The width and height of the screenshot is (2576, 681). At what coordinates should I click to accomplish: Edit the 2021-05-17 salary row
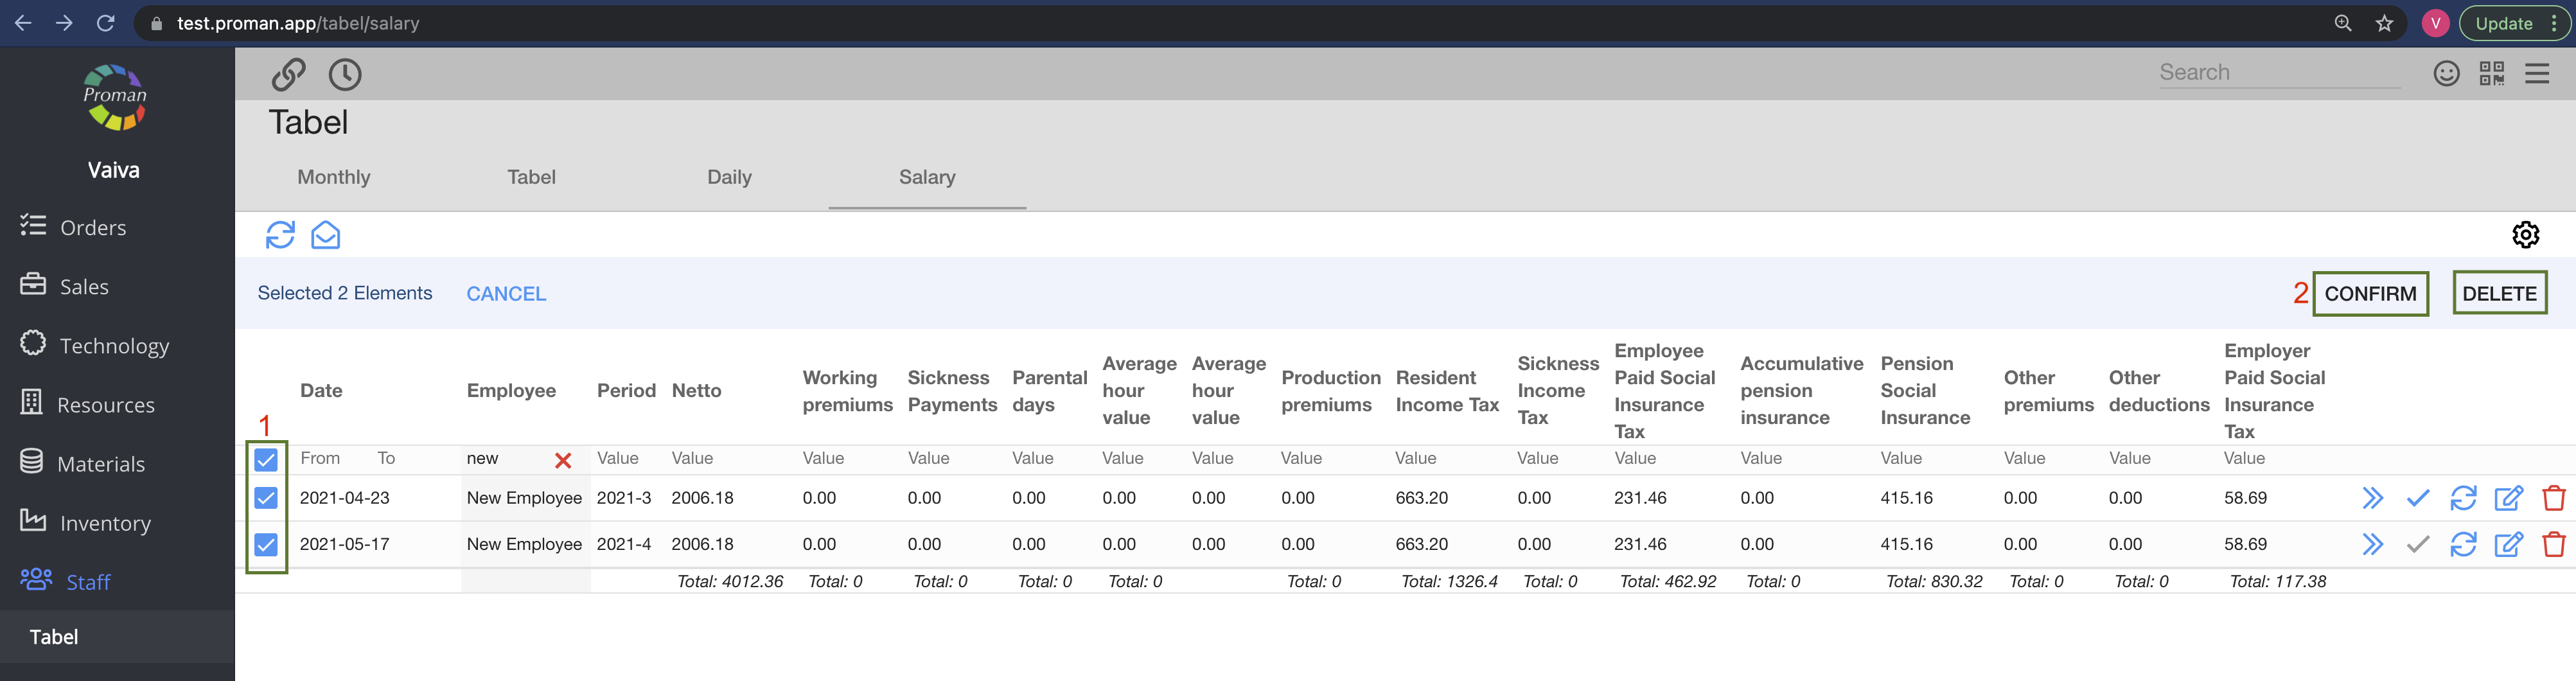2508,544
